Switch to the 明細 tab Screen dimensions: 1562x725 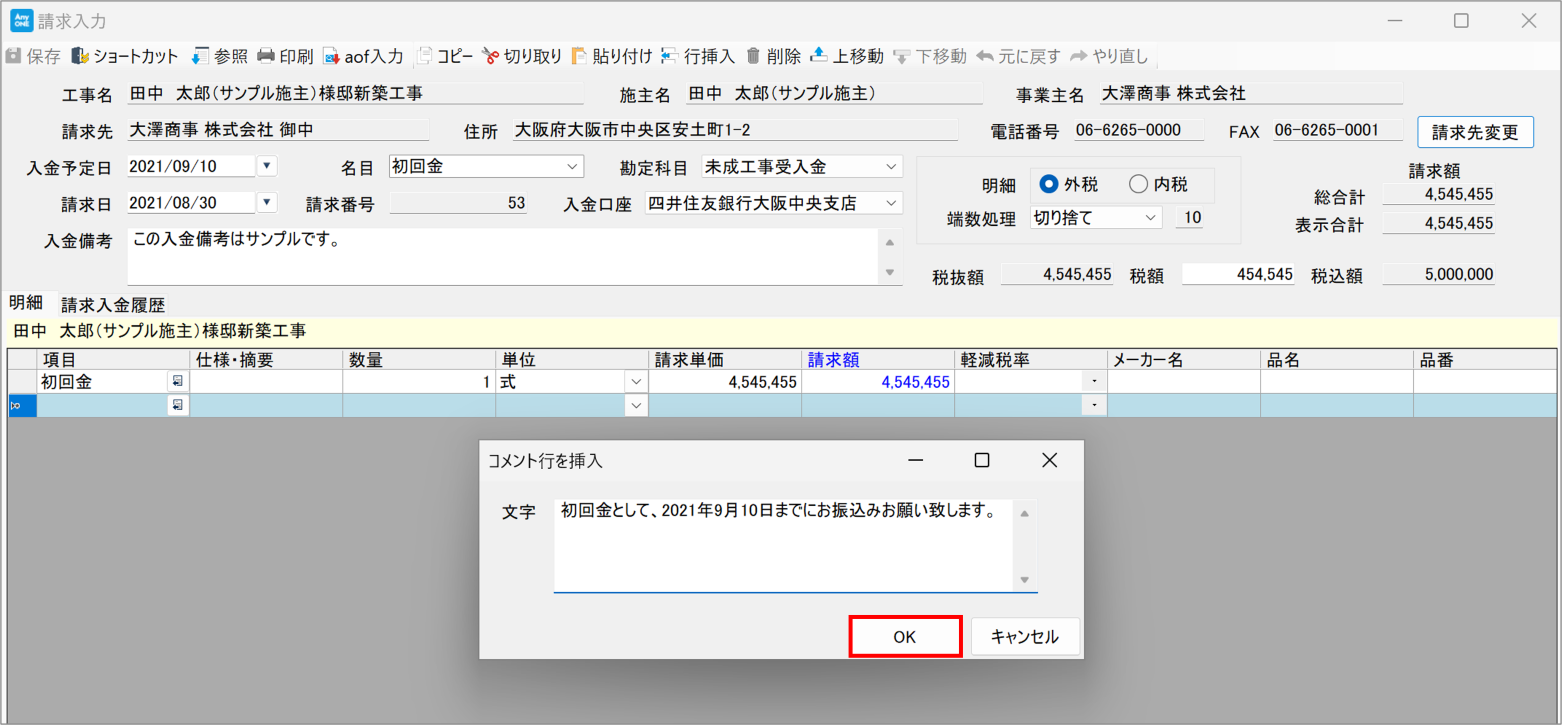pos(26,303)
